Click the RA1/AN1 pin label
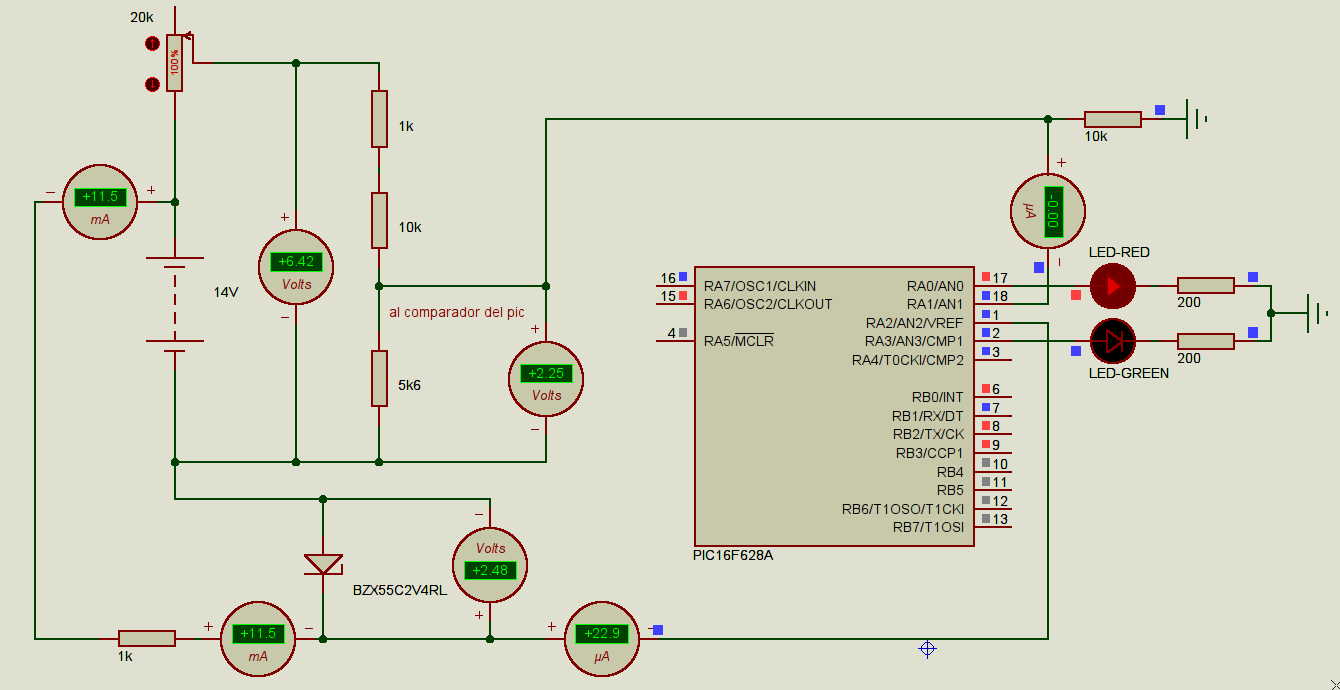This screenshot has width=1340, height=690. tap(935, 304)
